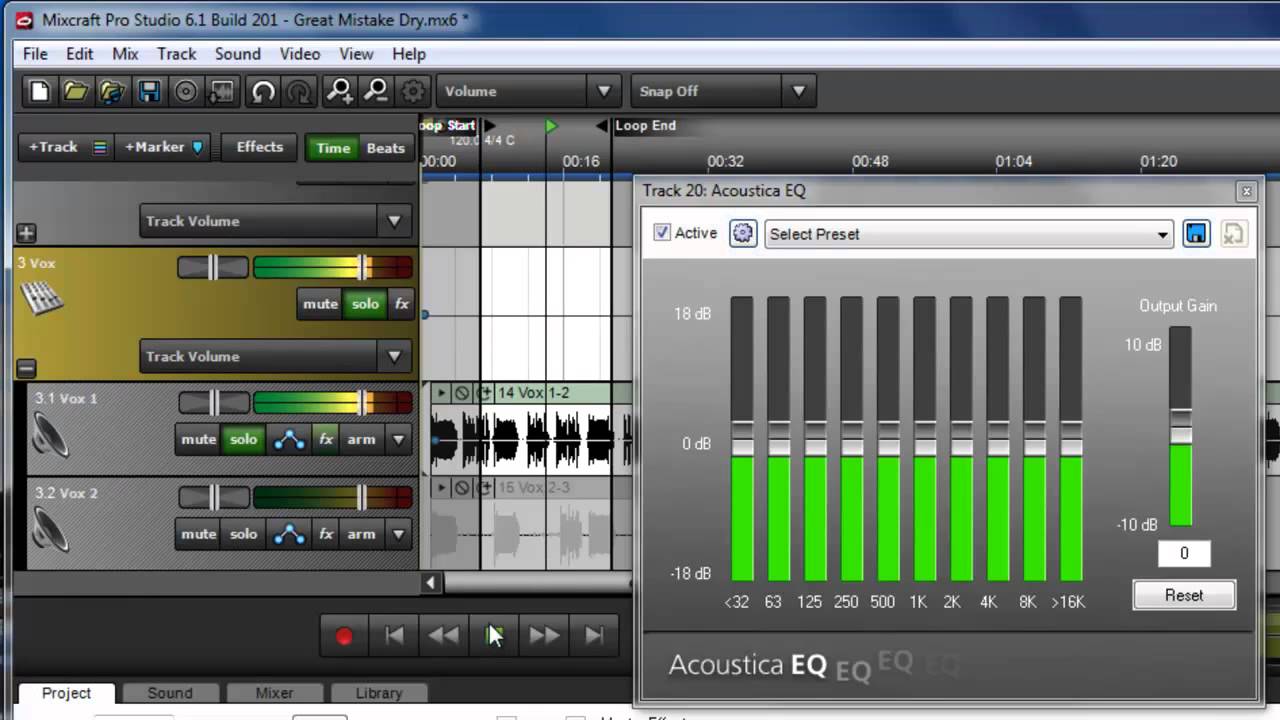Viewport: 1280px width, 720px height.
Task: Open the arrow menu on 3.1 Vox 1
Action: [x=399, y=439]
